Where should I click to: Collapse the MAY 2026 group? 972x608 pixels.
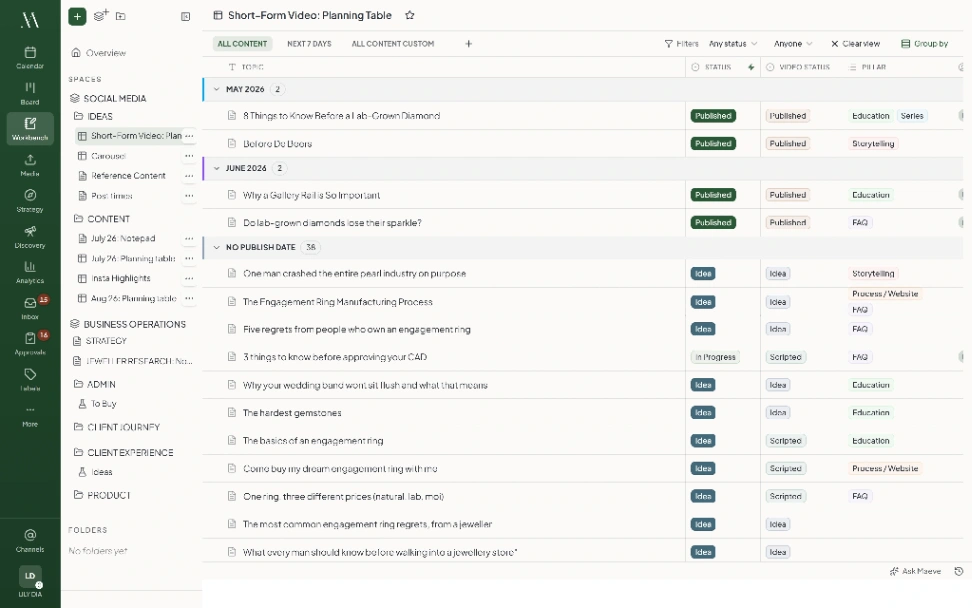click(x=216, y=89)
